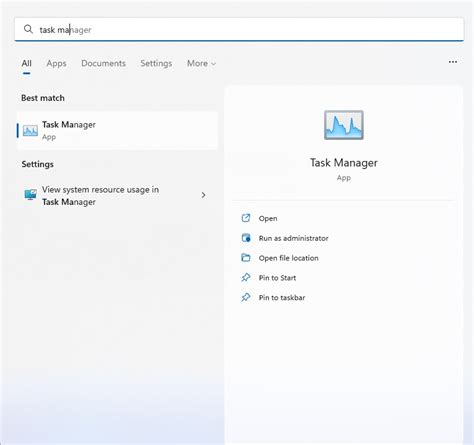
Task: Select Open file location
Action: (288, 258)
